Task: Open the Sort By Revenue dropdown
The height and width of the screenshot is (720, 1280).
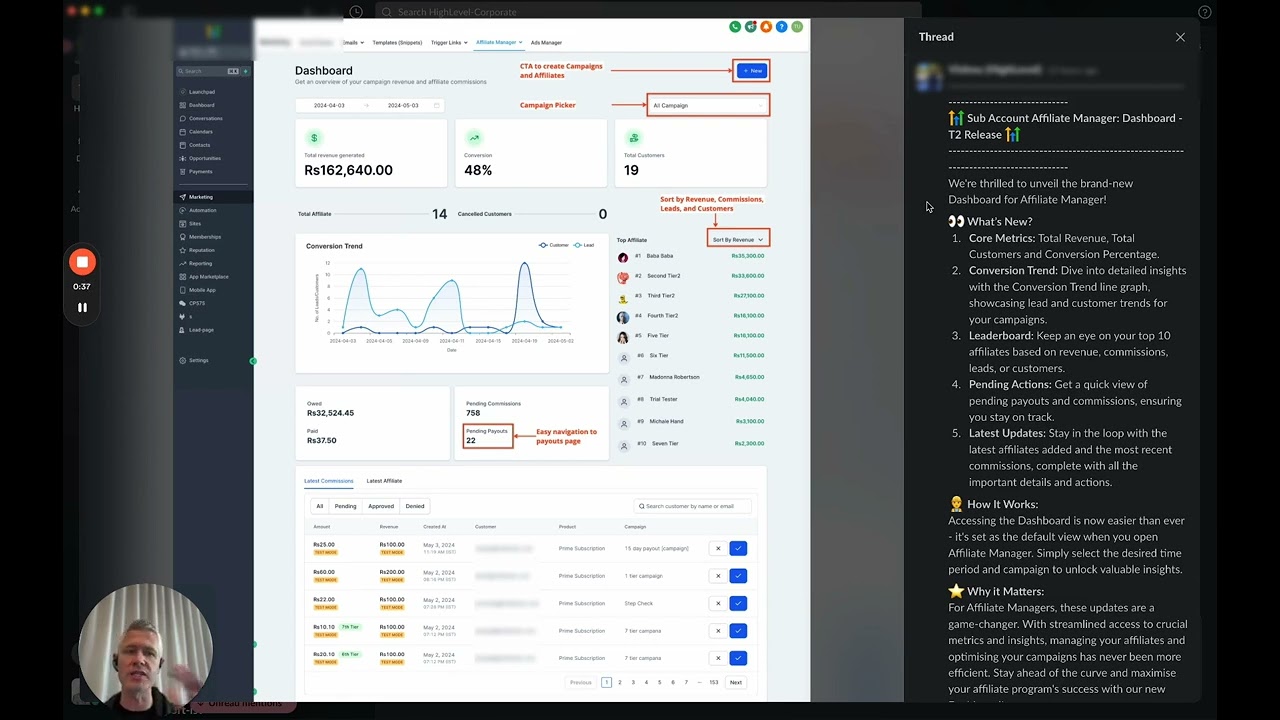Action: [x=737, y=240]
